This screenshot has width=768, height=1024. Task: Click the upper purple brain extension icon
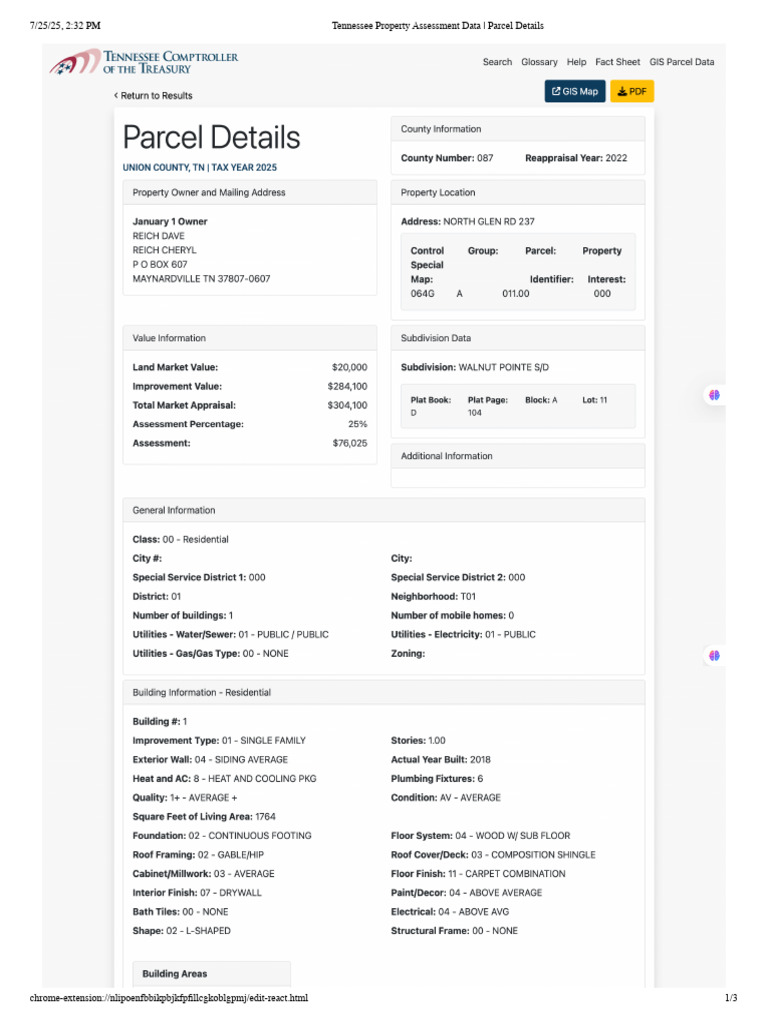tap(714, 395)
